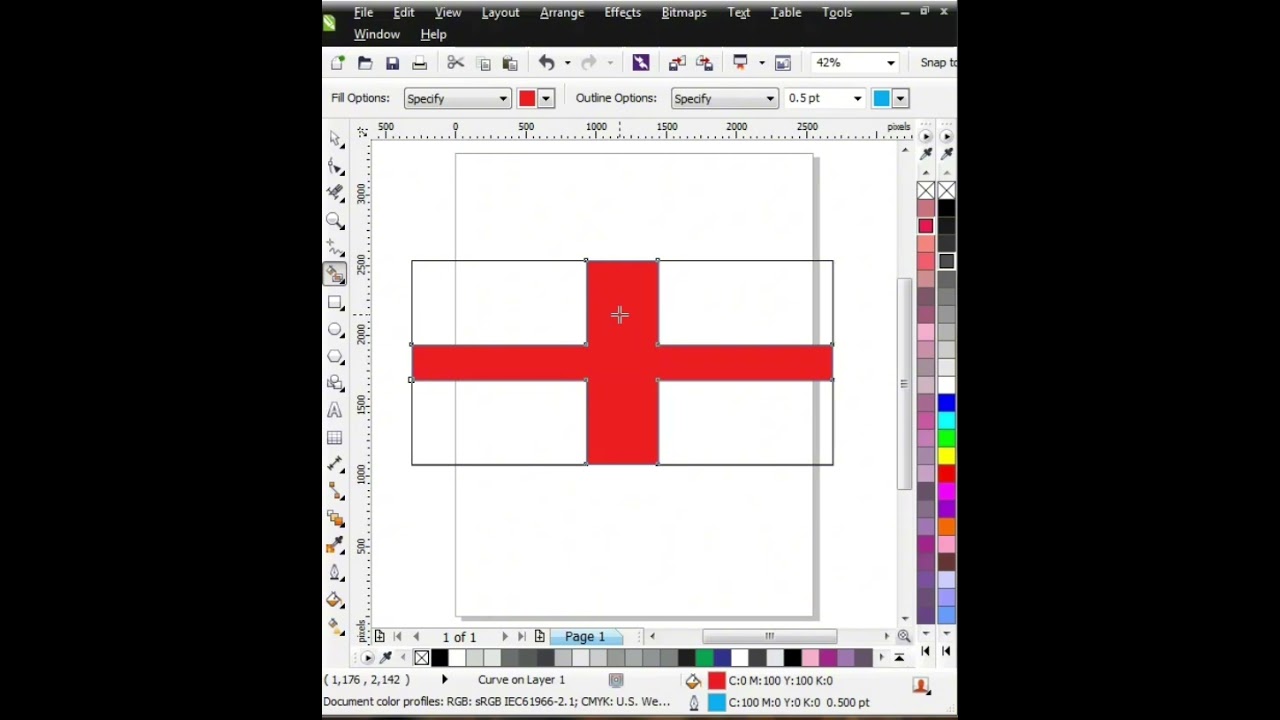
Task: Select the Pick tool in toolbox
Action: tap(335, 138)
